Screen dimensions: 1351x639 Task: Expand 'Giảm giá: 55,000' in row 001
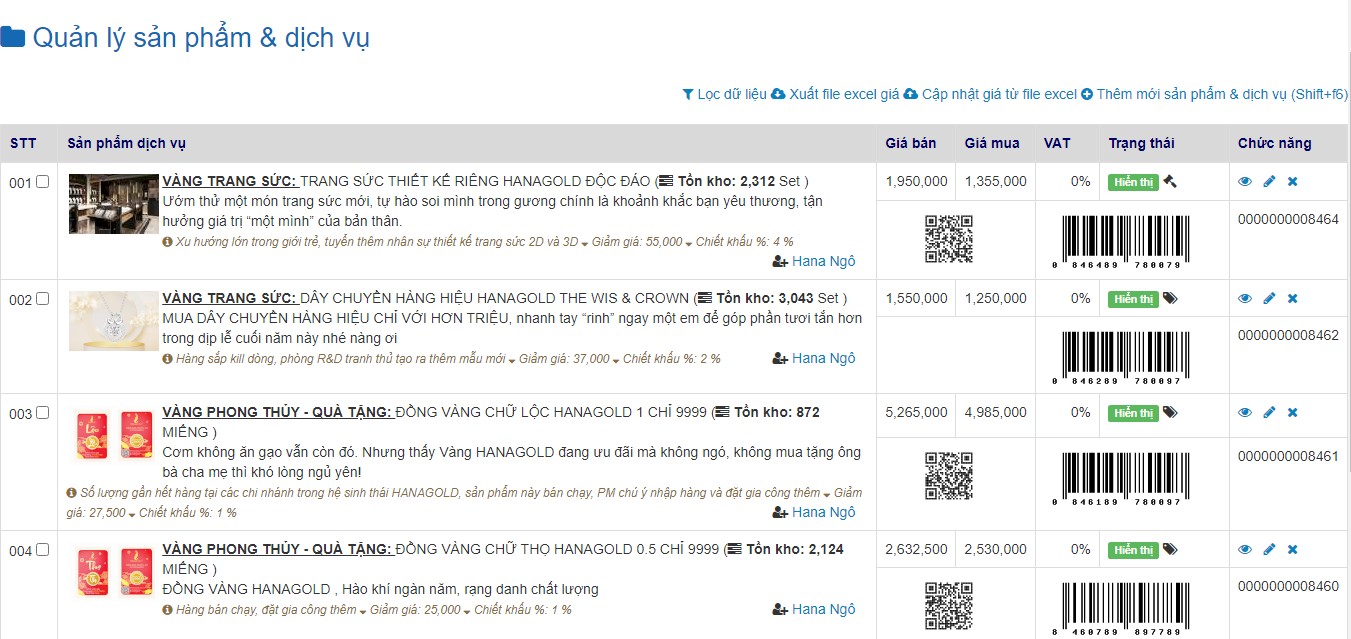pos(637,242)
